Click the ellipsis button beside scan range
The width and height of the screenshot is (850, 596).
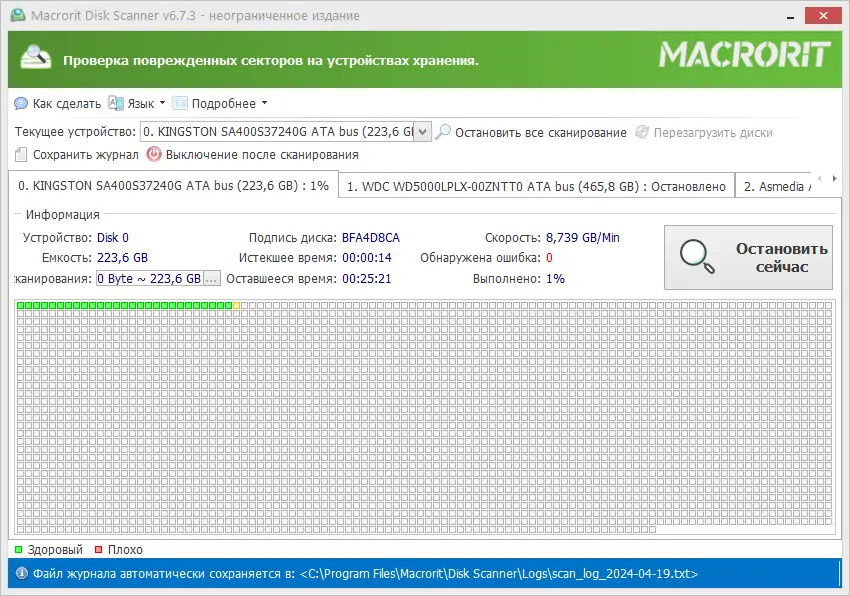(x=211, y=279)
